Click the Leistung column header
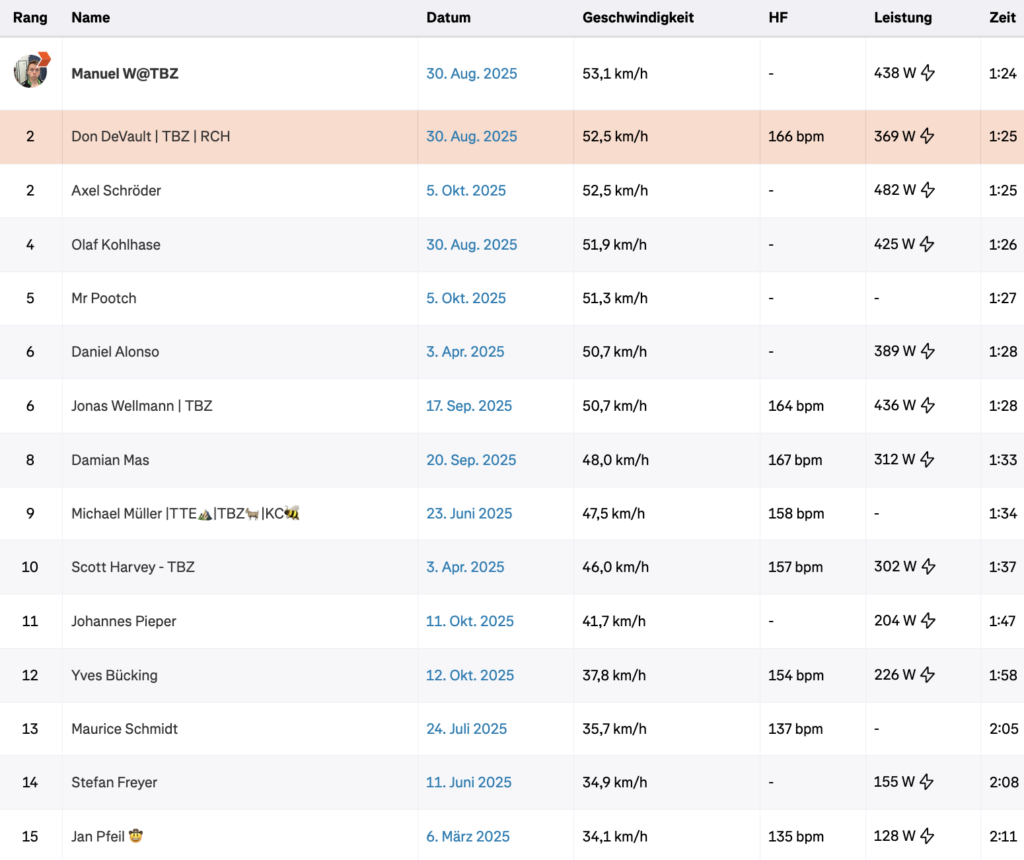Image resolution: width=1024 pixels, height=860 pixels. coord(902,18)
